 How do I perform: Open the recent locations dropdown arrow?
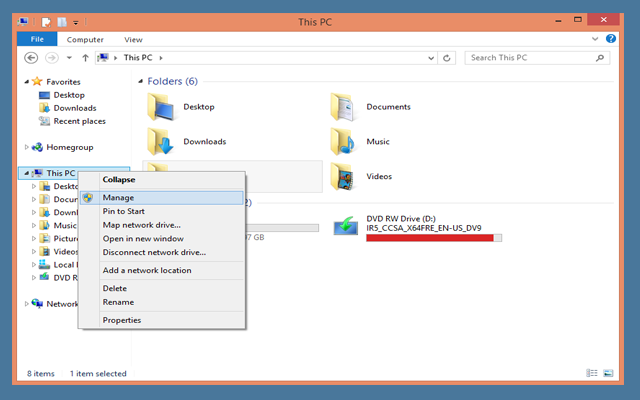[x=69, y=58]
